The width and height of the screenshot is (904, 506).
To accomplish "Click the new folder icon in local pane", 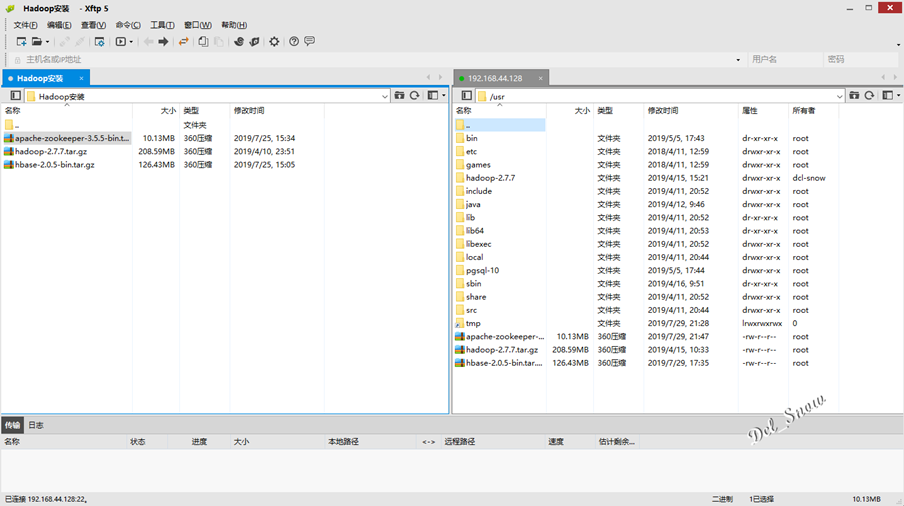I will pos(399,96).
